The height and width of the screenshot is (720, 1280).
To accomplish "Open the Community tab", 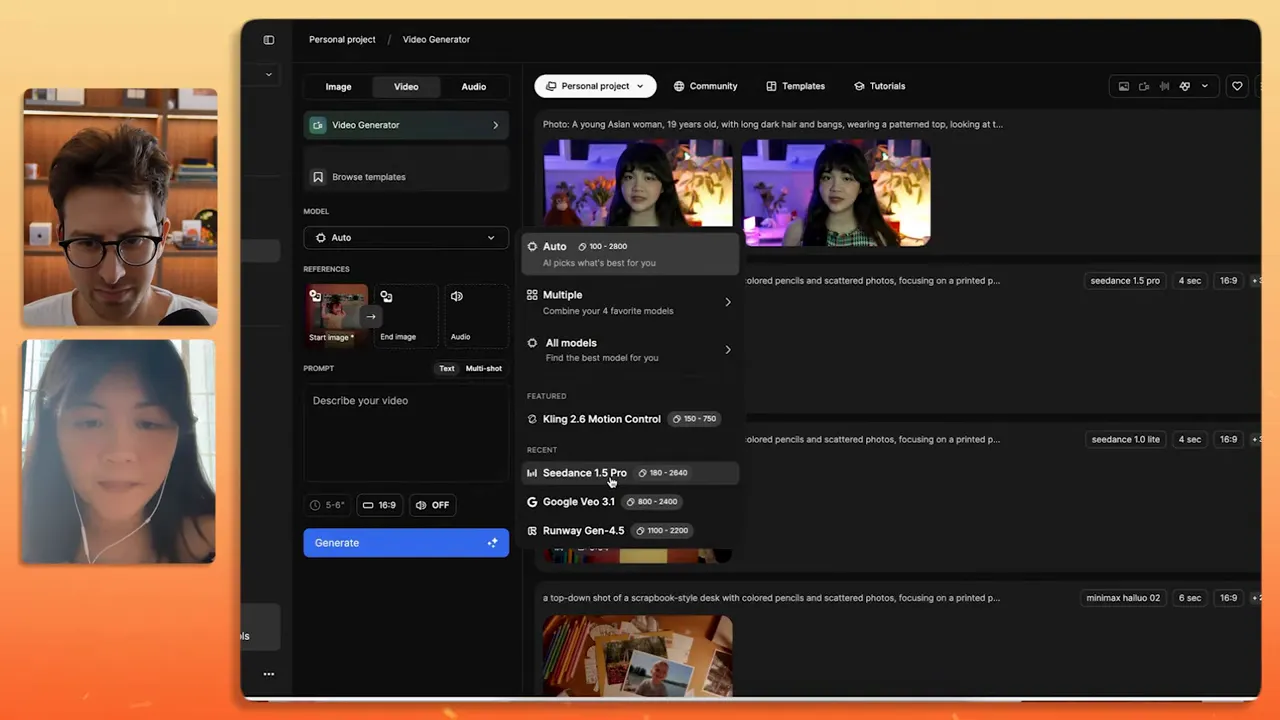I will click(x=705, y=86).
